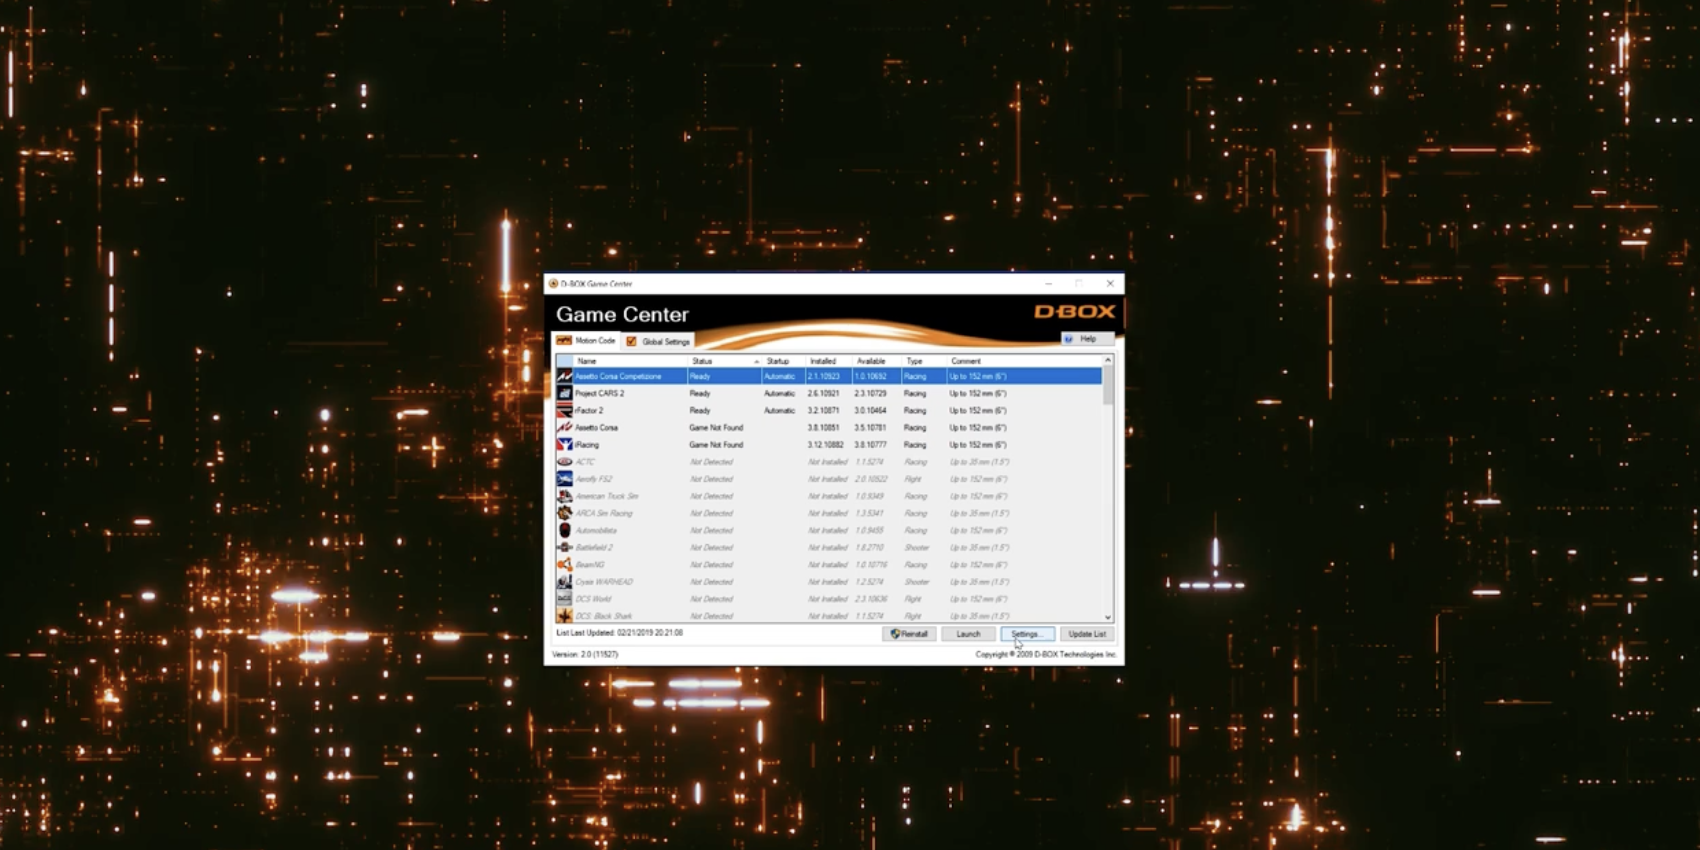The height and width of the screenshot is (850, 1700).
Task: Open the Settings... dialog button
Action: point(1027,634)
